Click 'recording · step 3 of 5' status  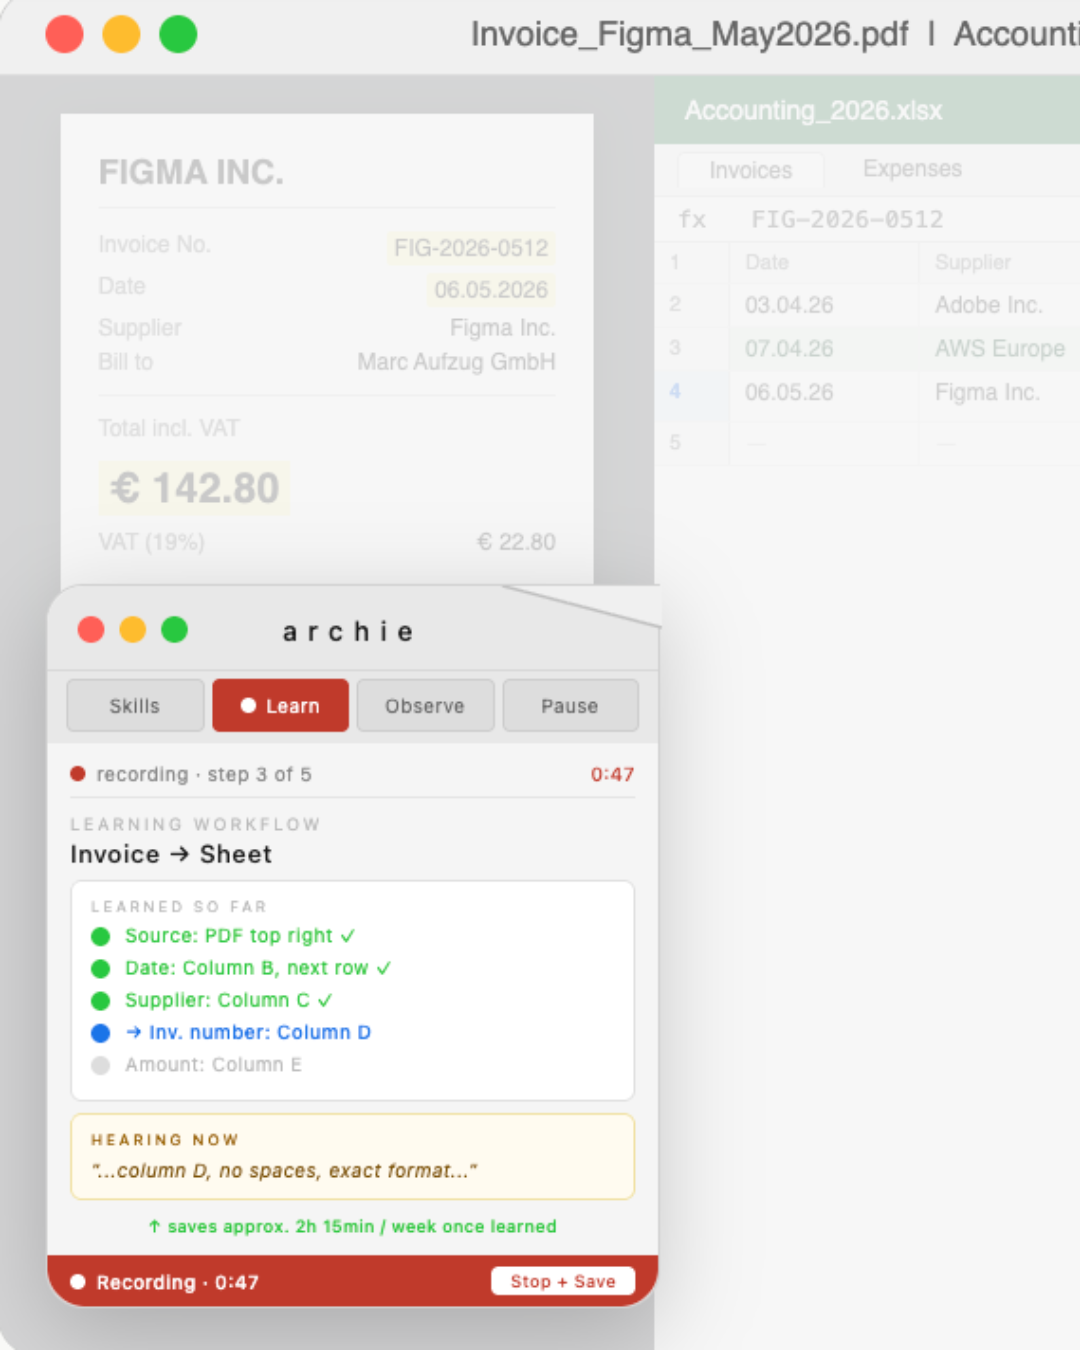click(203, 774)
